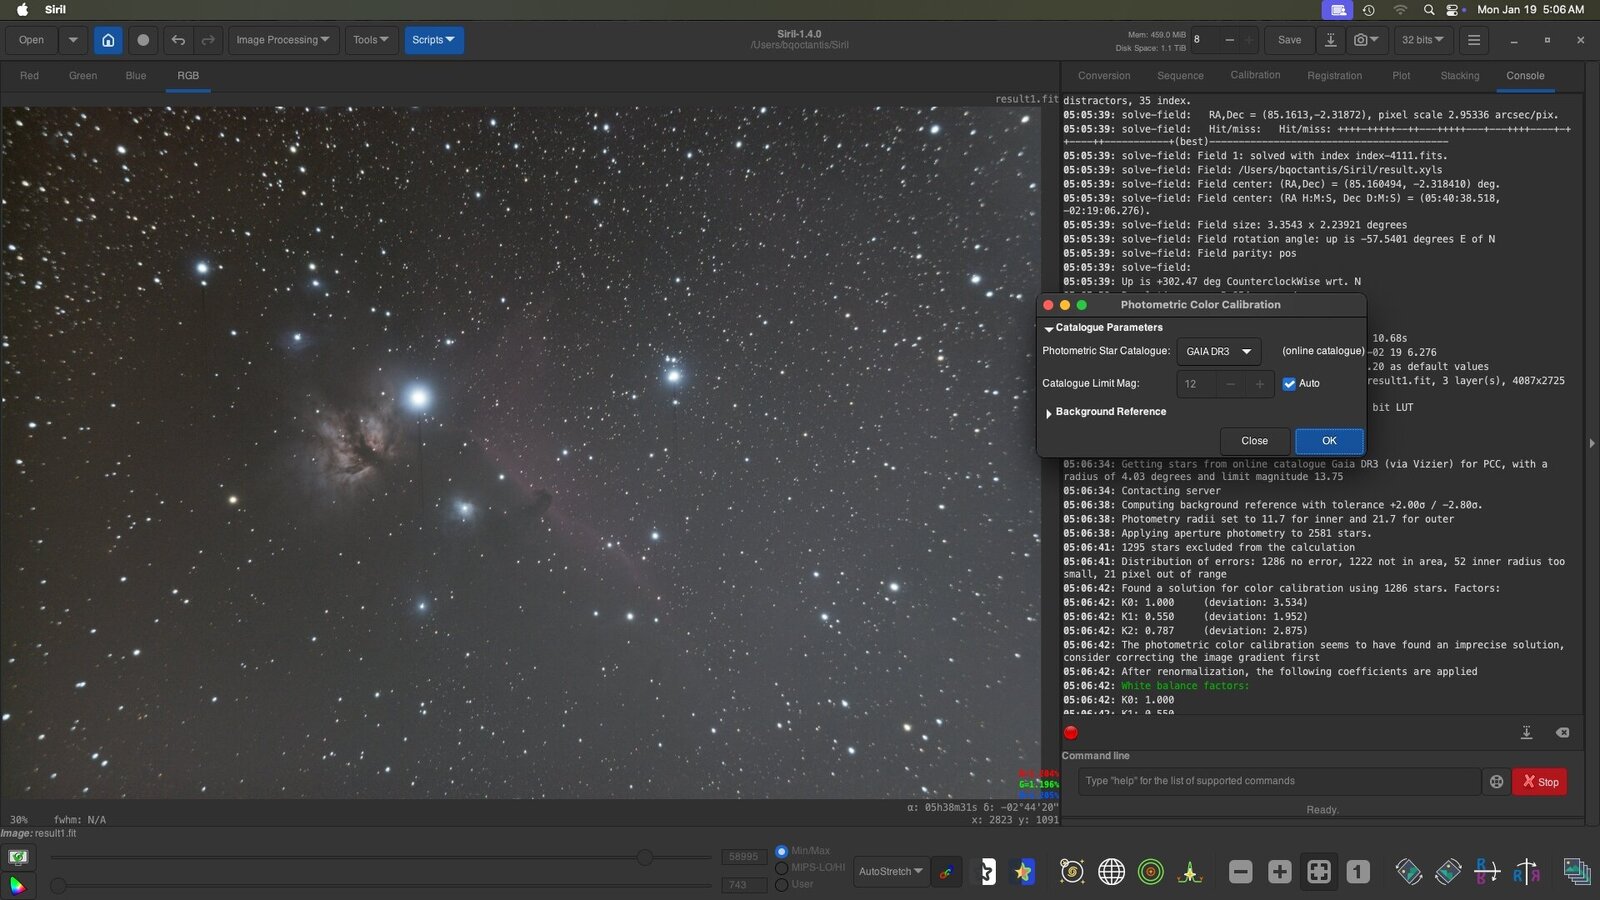Click the home directory icon in toolbar
1600x900 pixels.
108,40
